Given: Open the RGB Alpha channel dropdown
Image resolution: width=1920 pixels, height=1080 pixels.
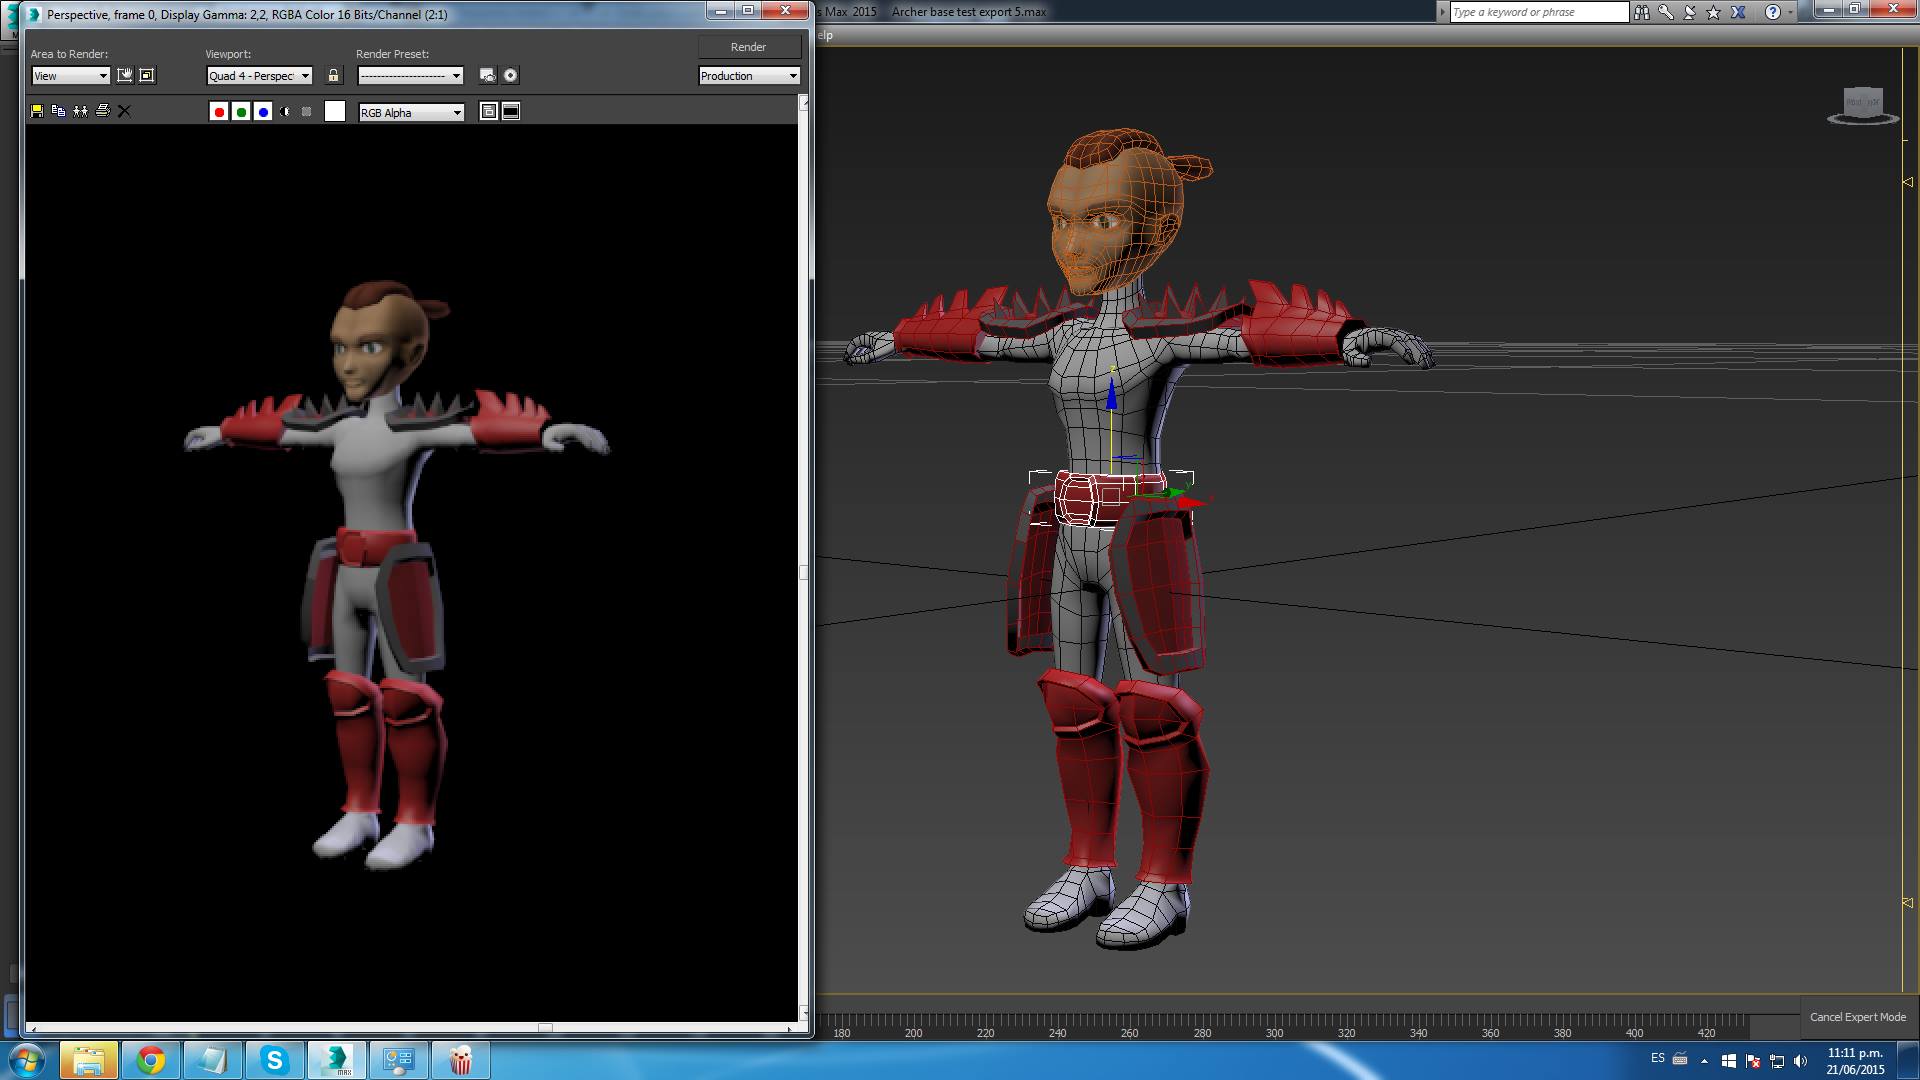Looking at the screenshot, I should pyautogui.click(x=411, y=113).
